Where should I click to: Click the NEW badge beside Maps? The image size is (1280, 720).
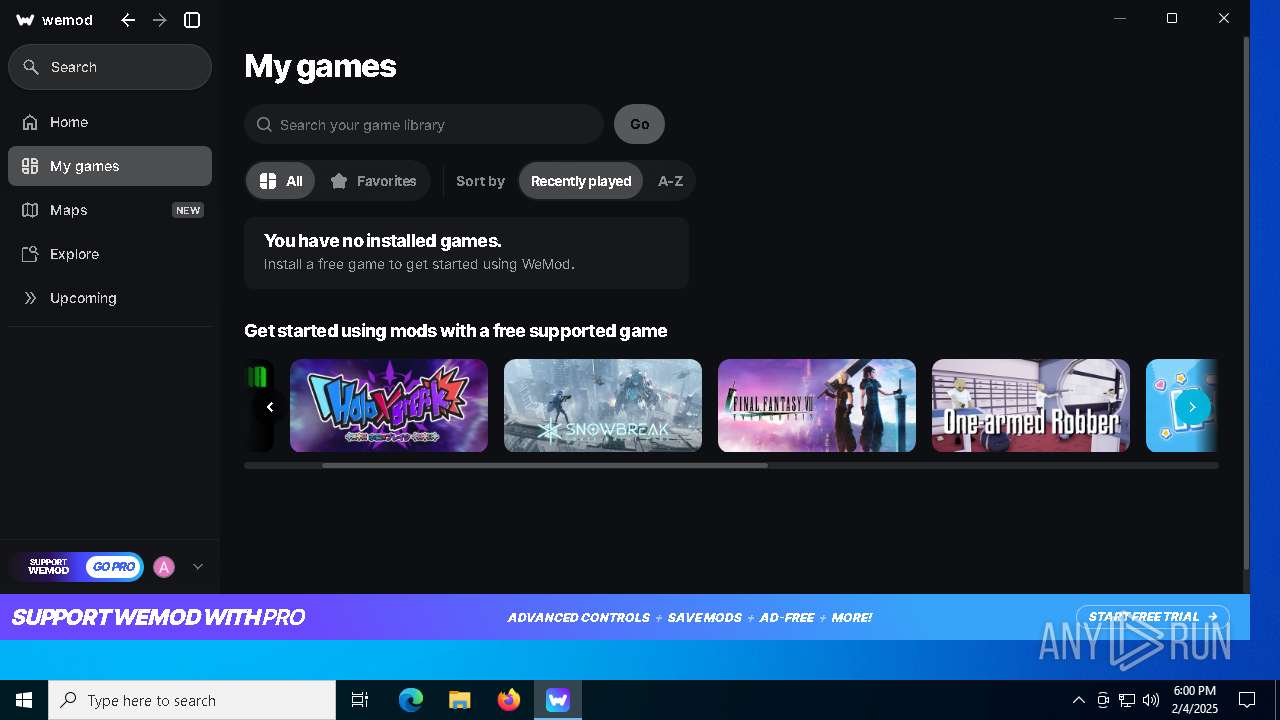tap(188, 210)
